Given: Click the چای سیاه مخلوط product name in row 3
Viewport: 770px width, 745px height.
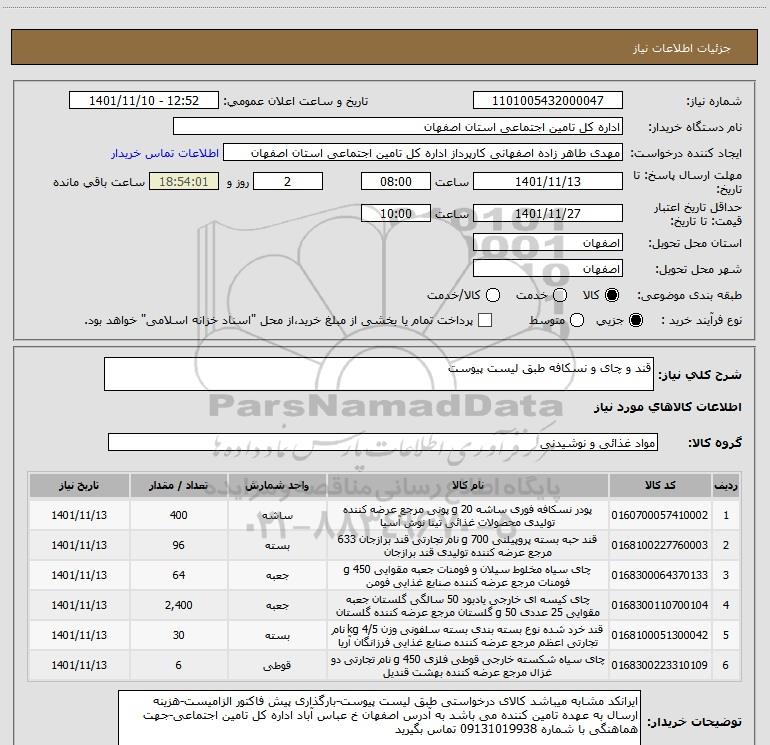Looking at the screenshot, I should pyautogui.click(x=468, y=576).
